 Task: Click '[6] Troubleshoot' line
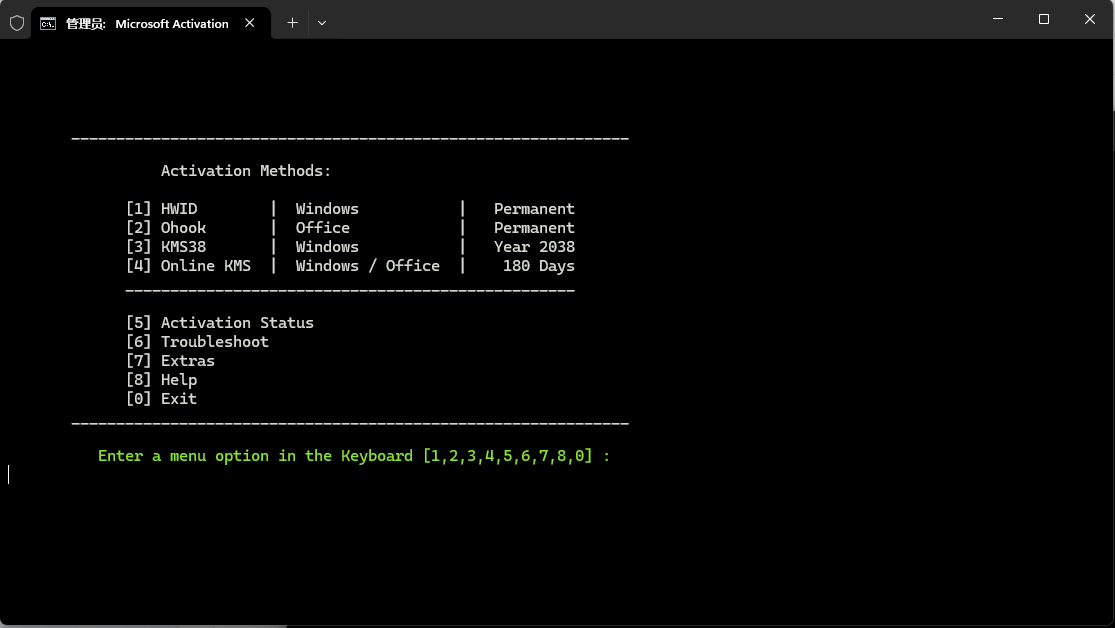(x=197, y=342)
